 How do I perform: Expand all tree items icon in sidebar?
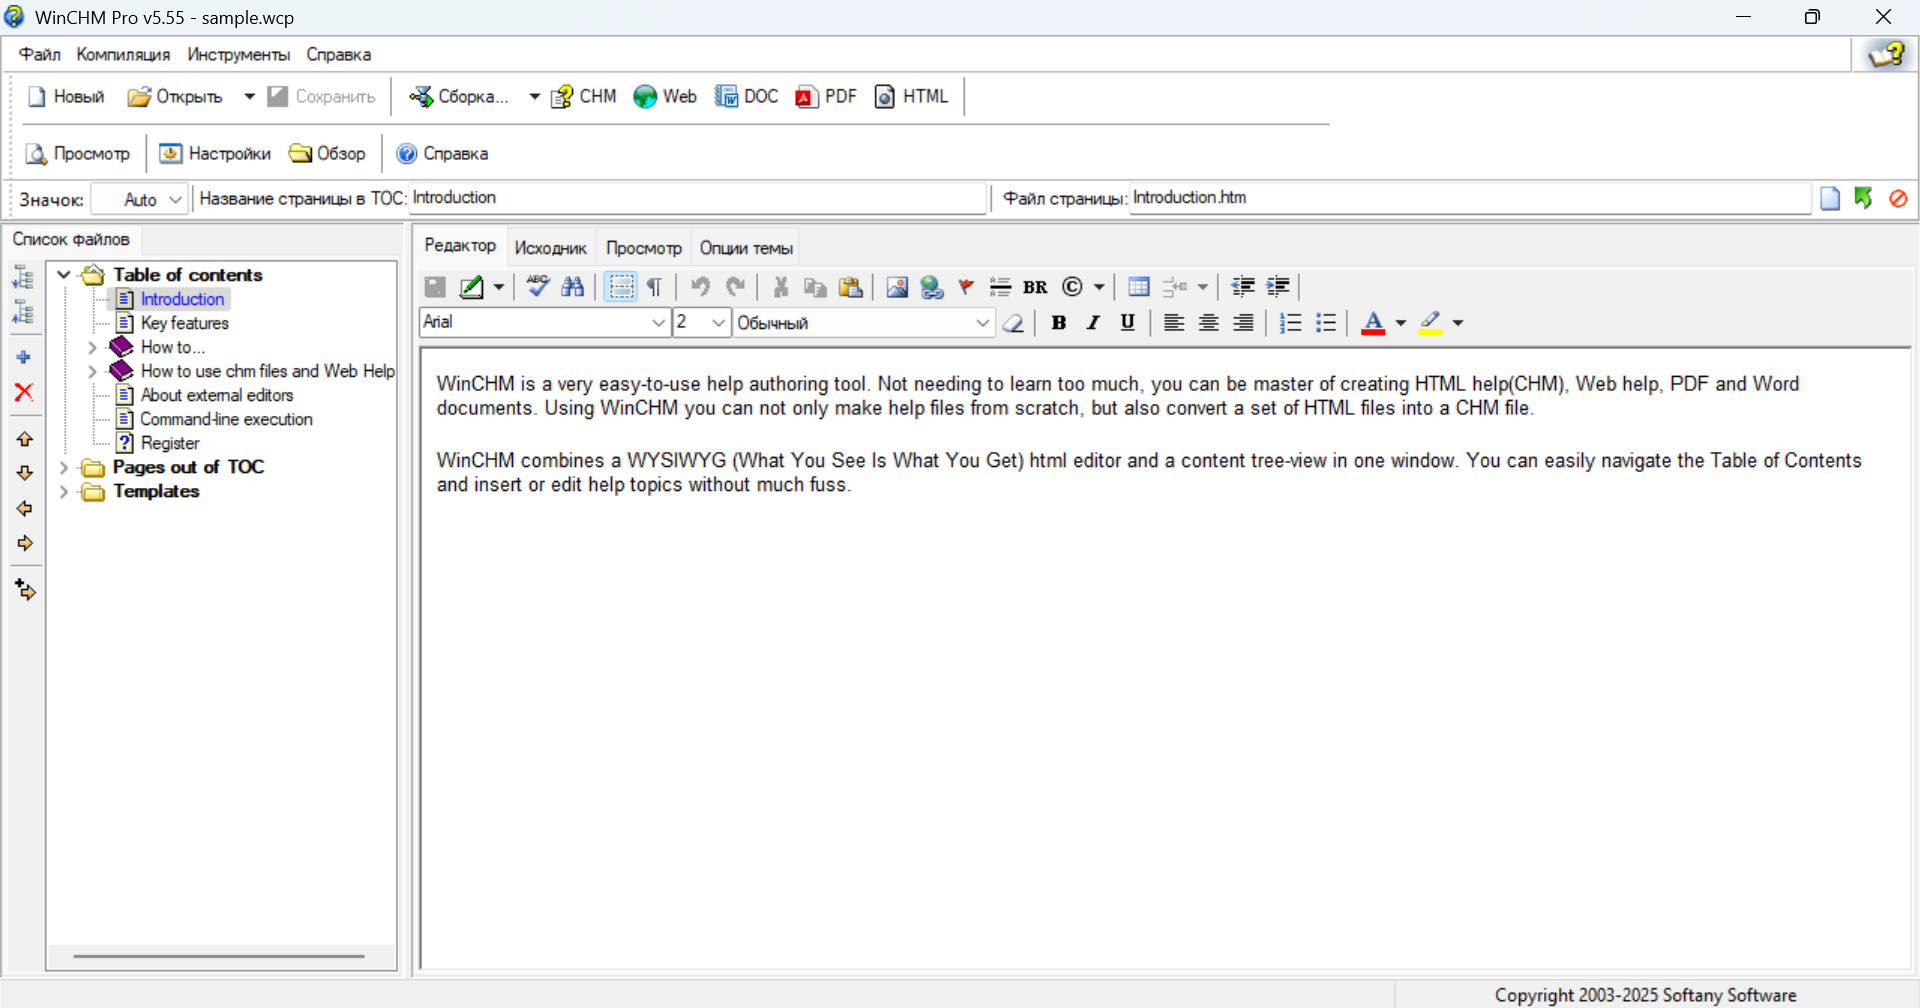(x=24, y=277)
